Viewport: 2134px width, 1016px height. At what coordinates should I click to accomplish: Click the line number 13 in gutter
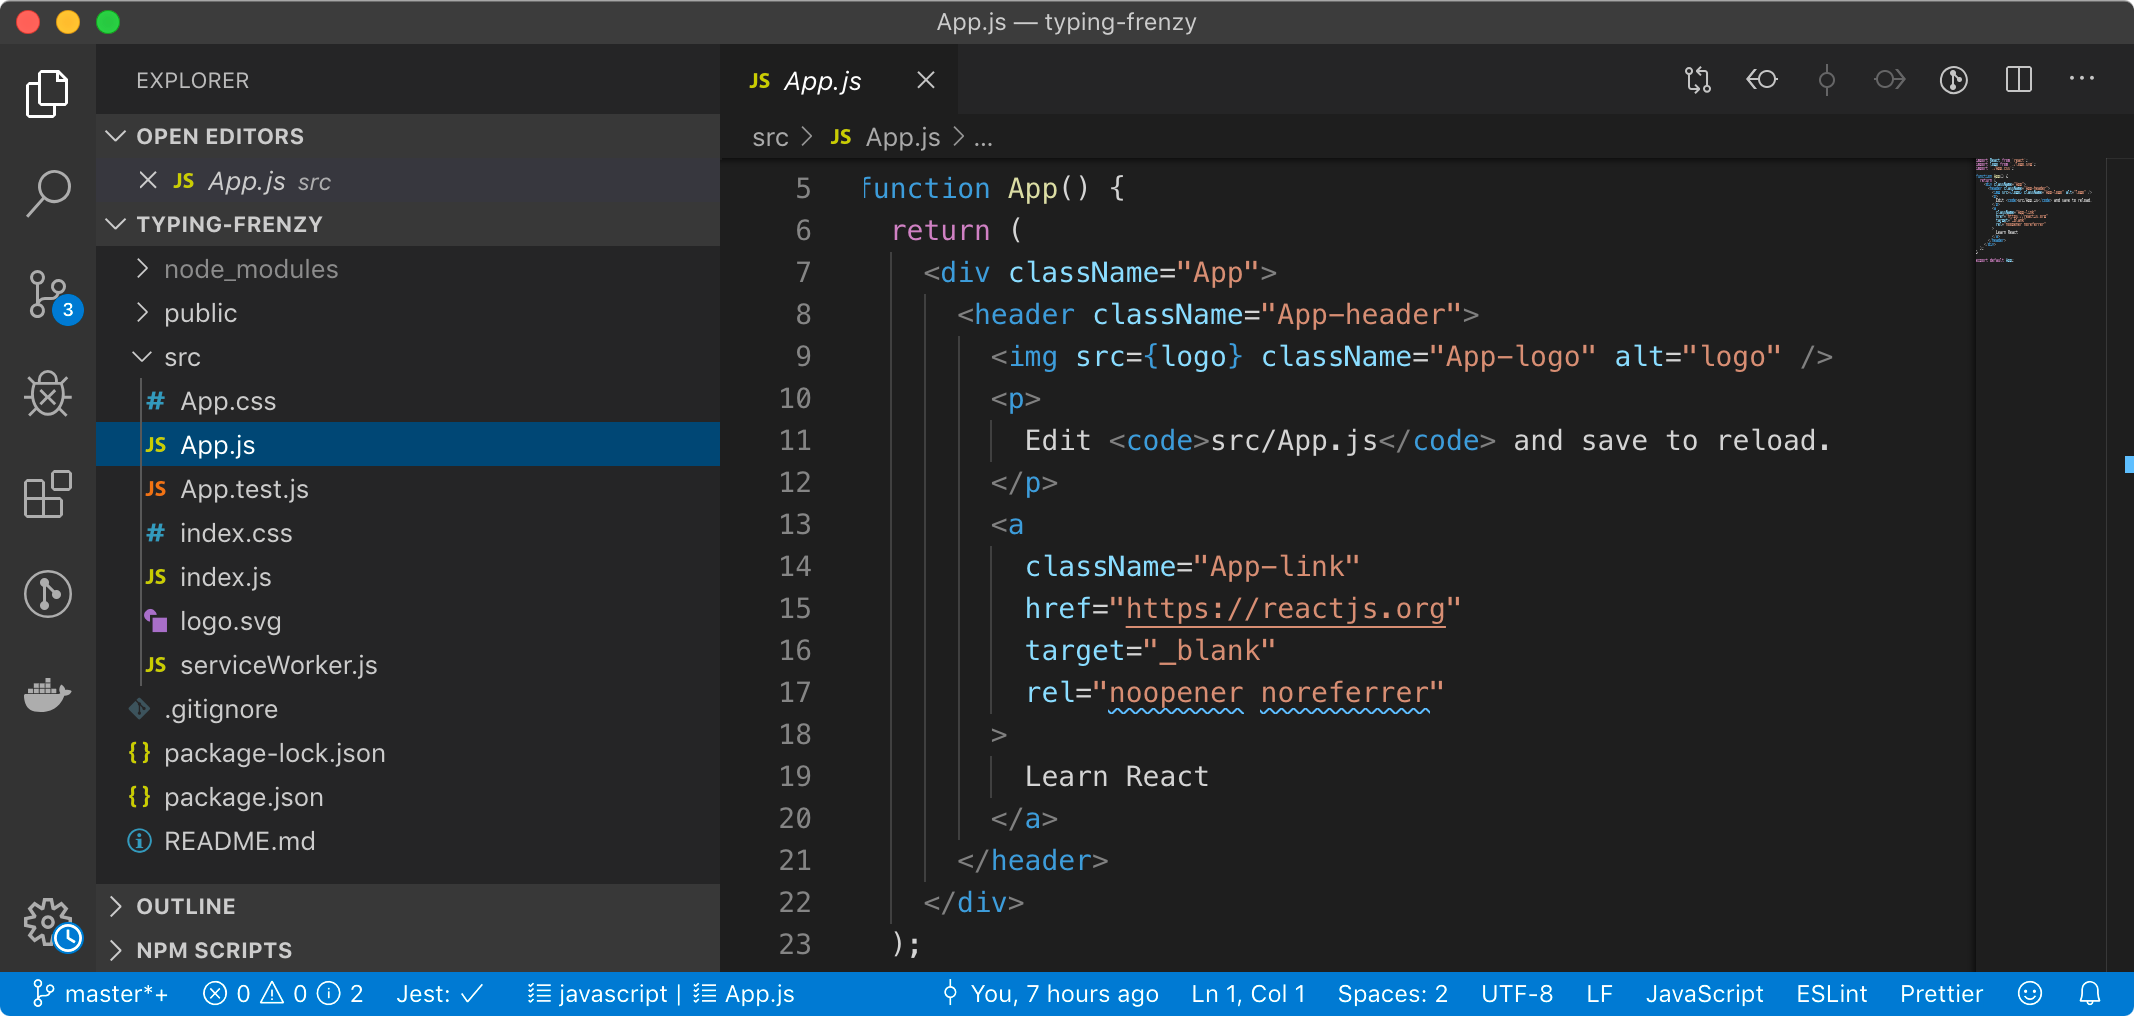coord(795,524)
